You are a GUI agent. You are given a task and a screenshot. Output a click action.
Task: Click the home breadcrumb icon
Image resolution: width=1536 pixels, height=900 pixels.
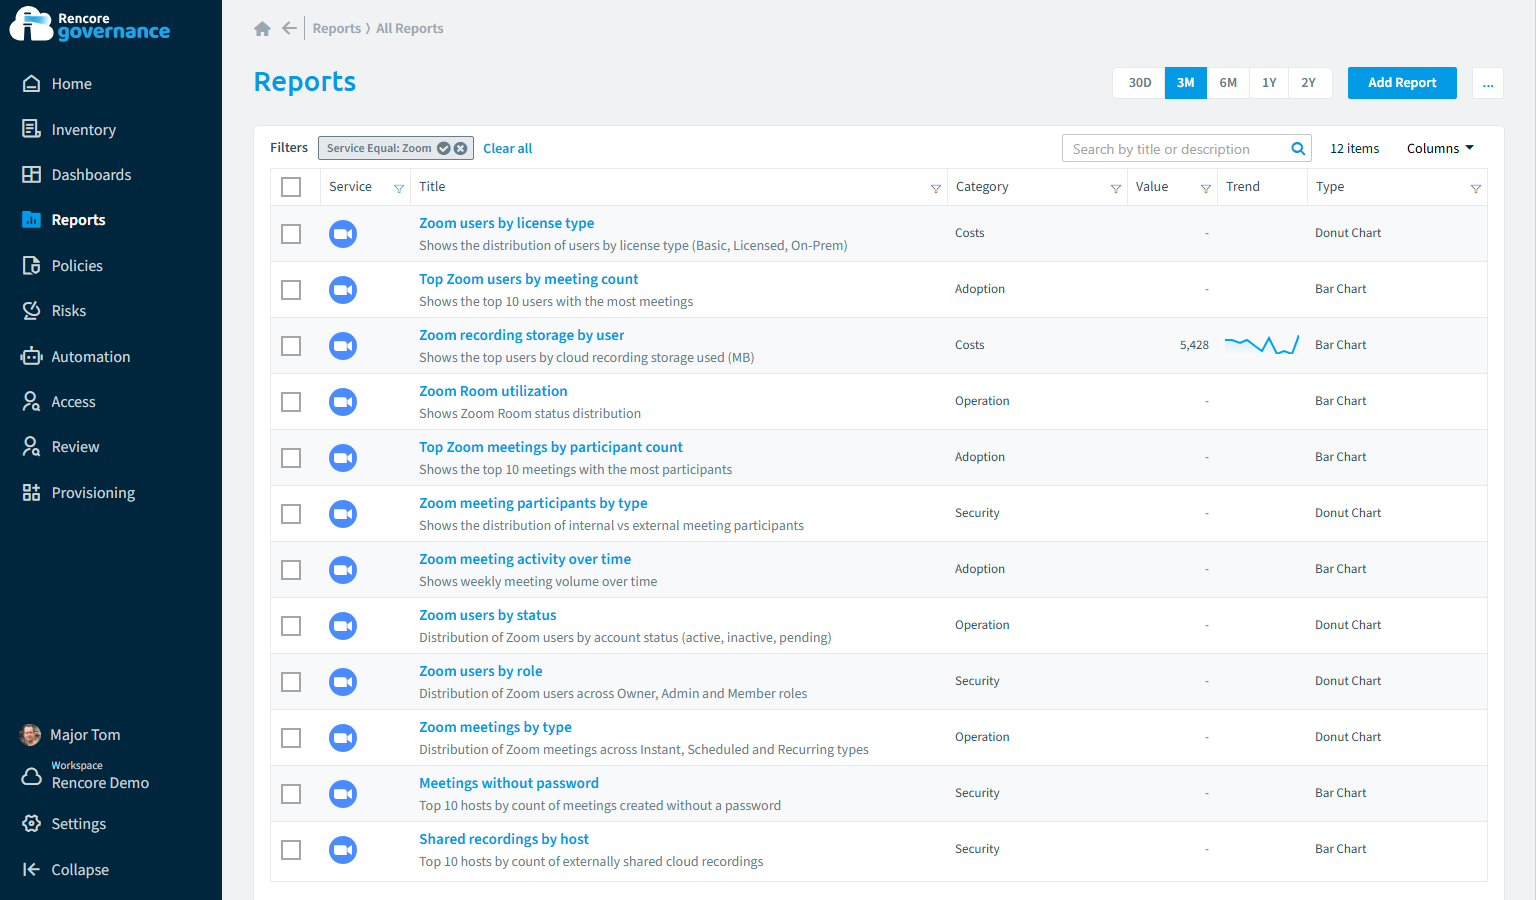click(263, 29)
